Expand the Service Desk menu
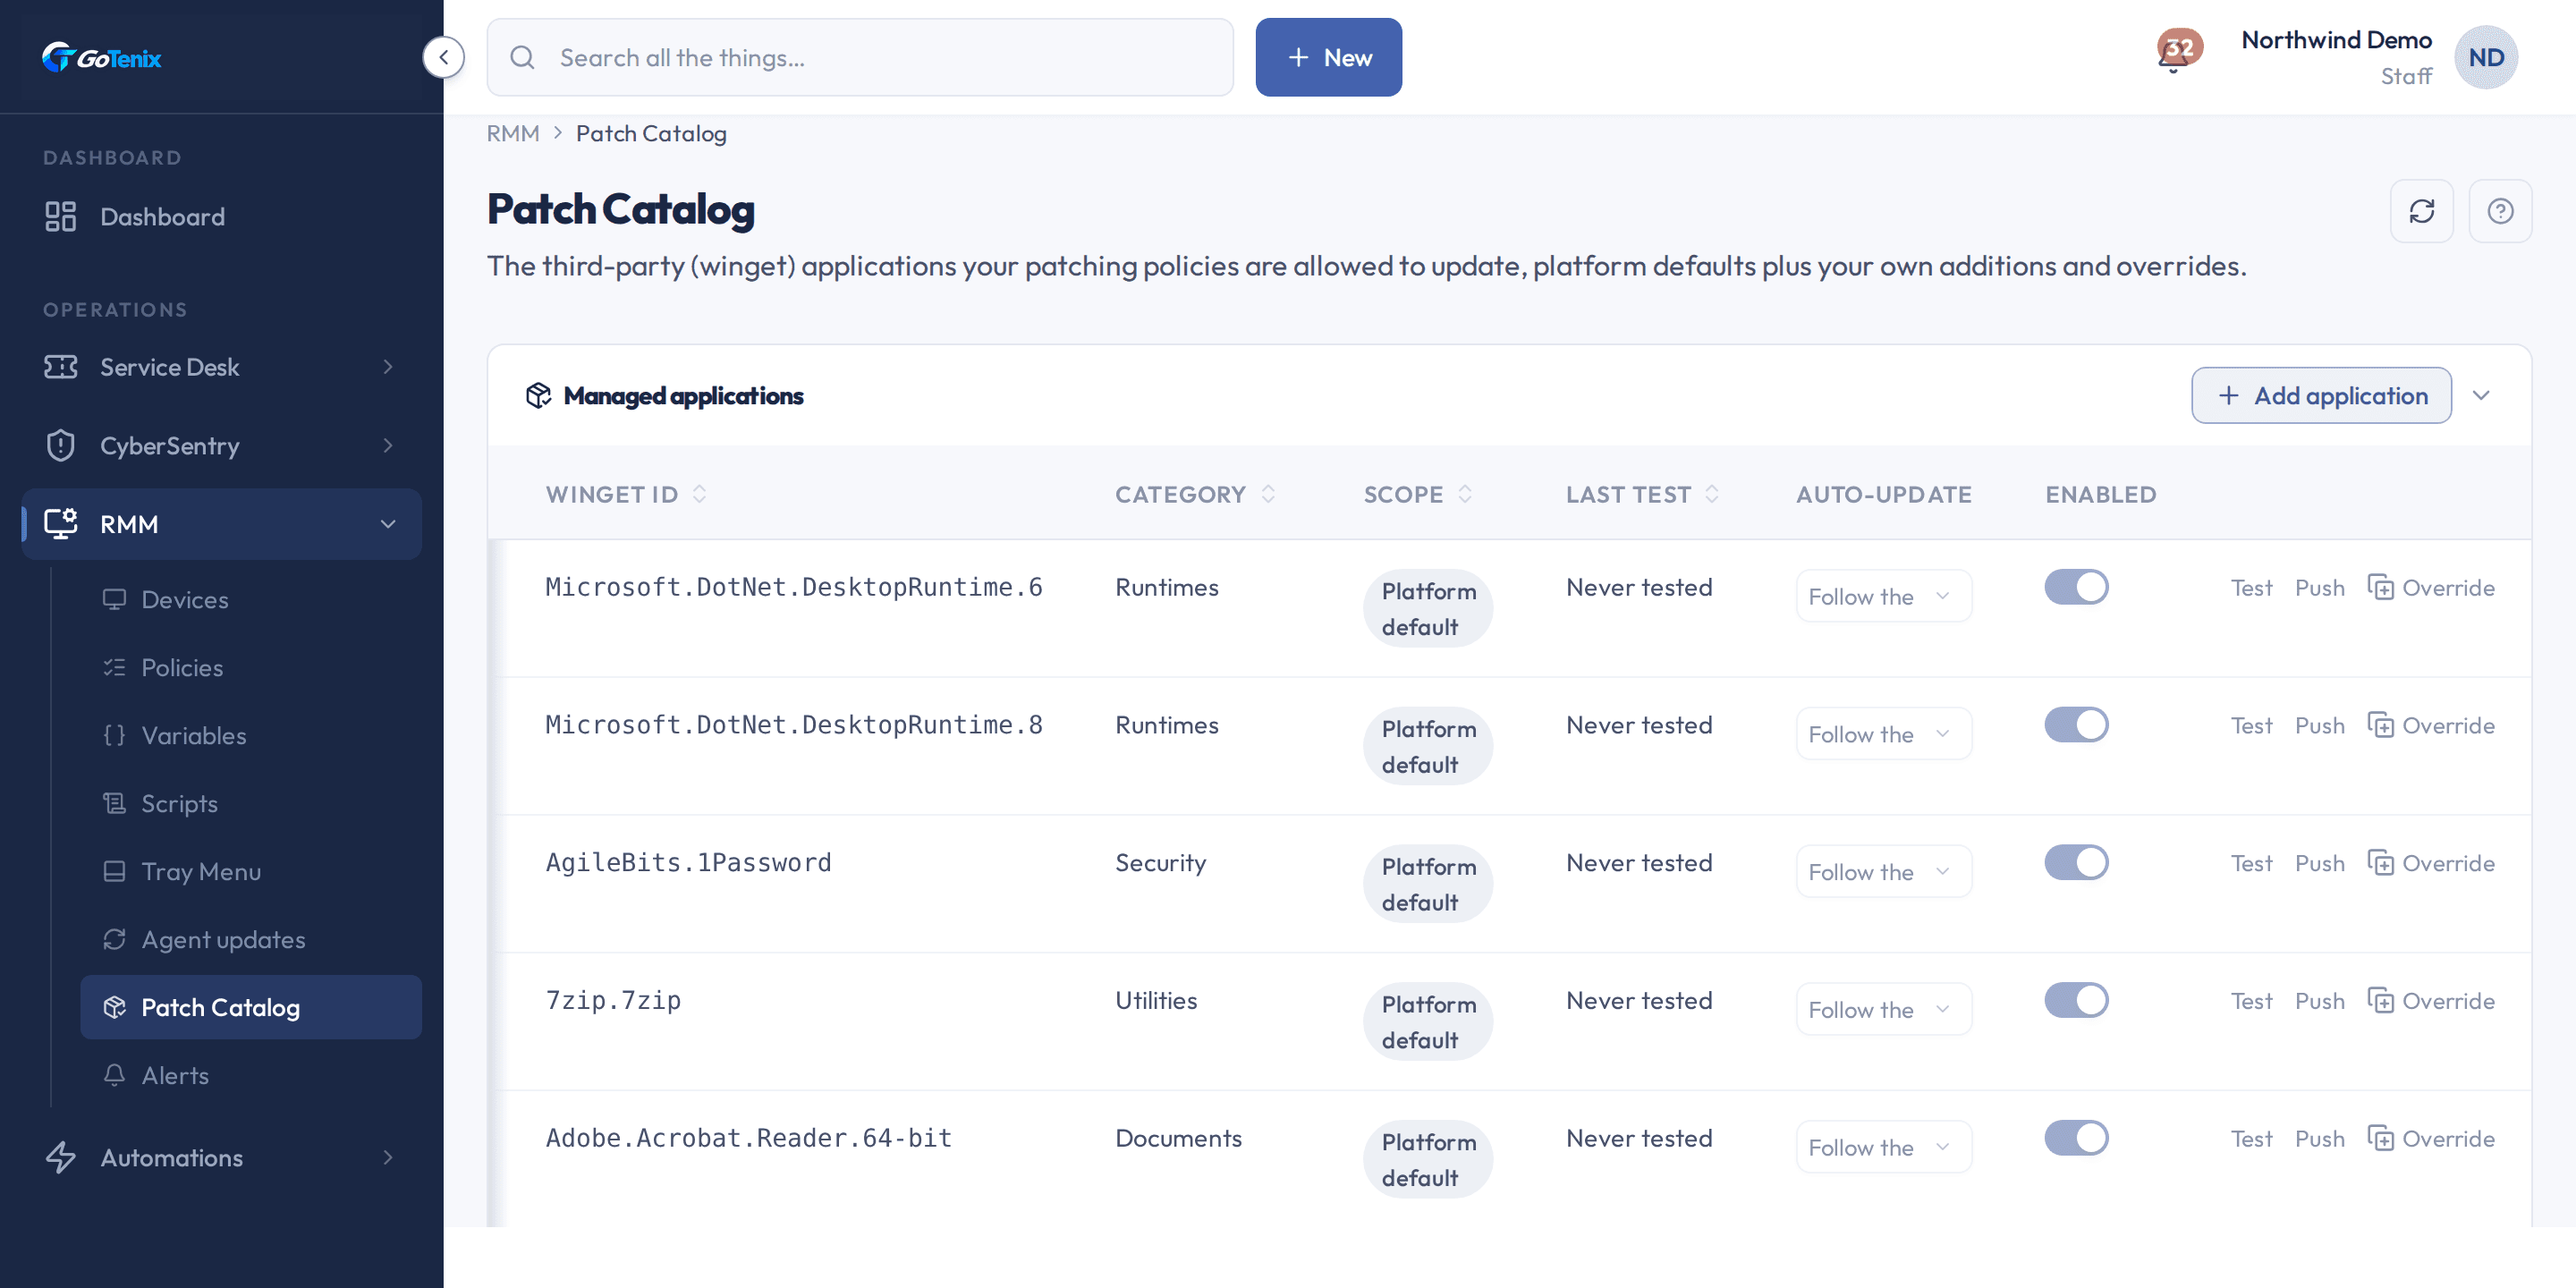2576x1288 pixels. point(221,367)
